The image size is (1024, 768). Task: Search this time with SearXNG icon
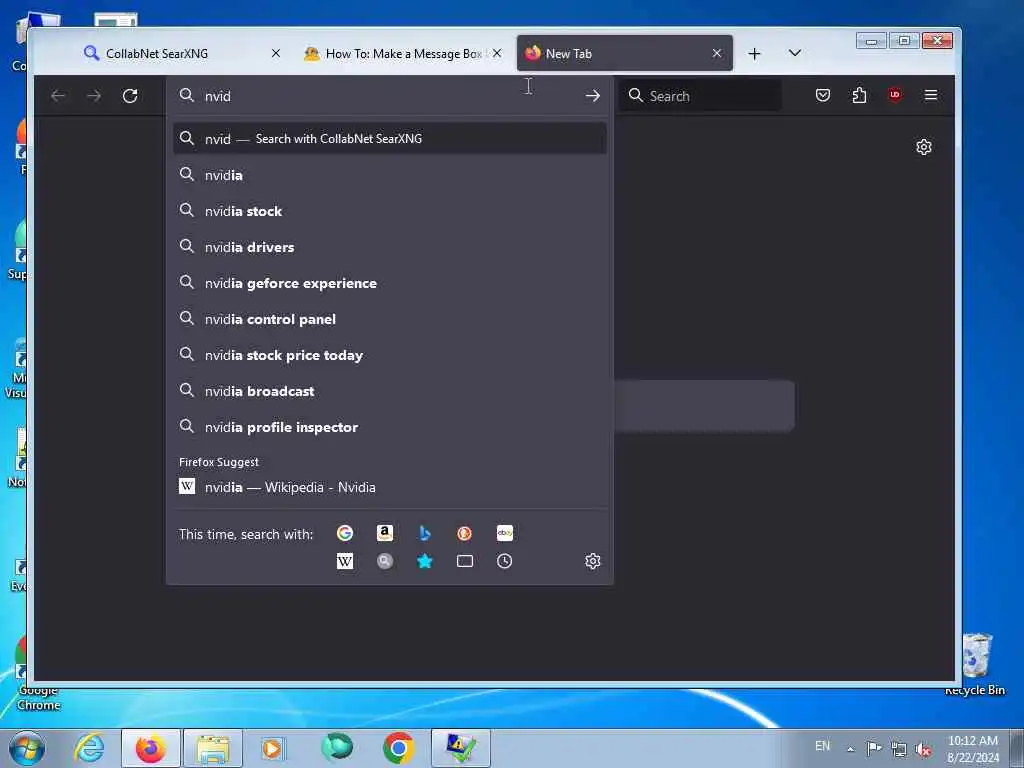pyautogui.click(x=385, y=561)
